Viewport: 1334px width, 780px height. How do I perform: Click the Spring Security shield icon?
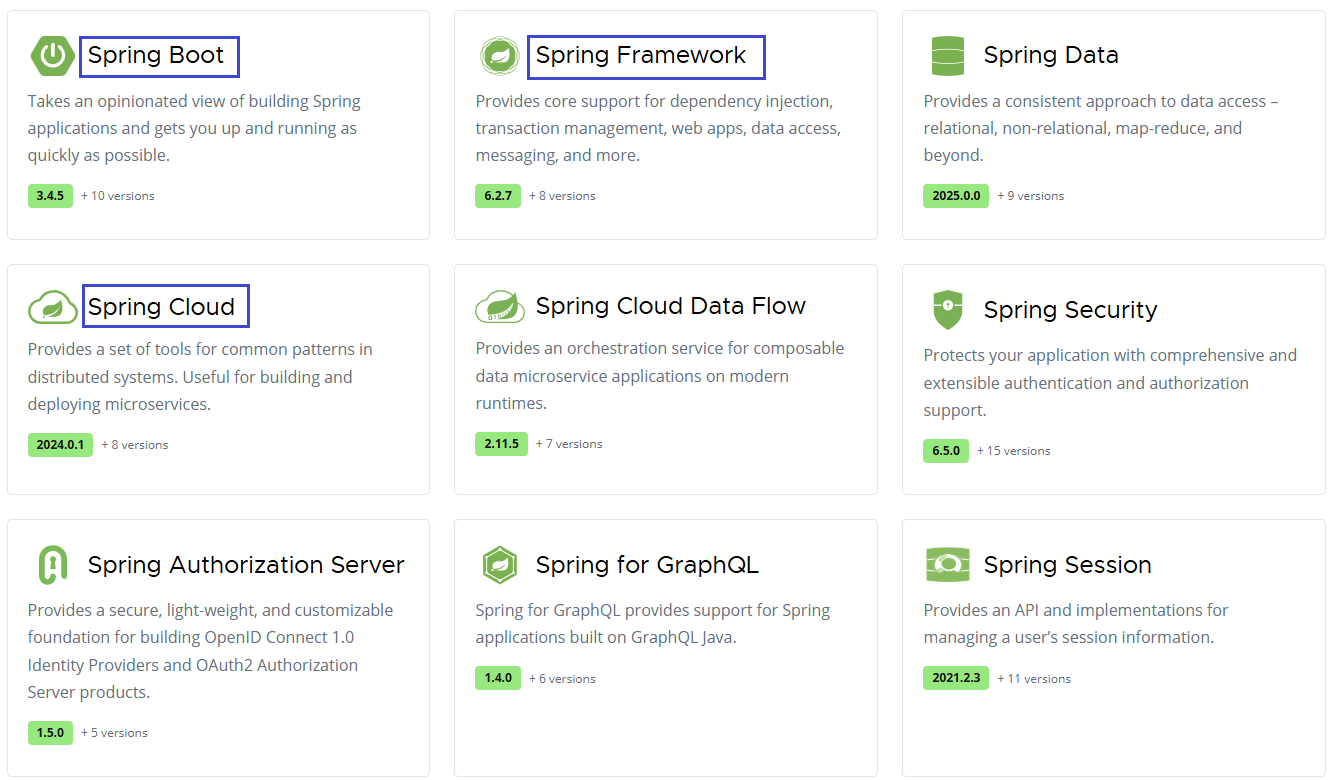click(947, 310)
